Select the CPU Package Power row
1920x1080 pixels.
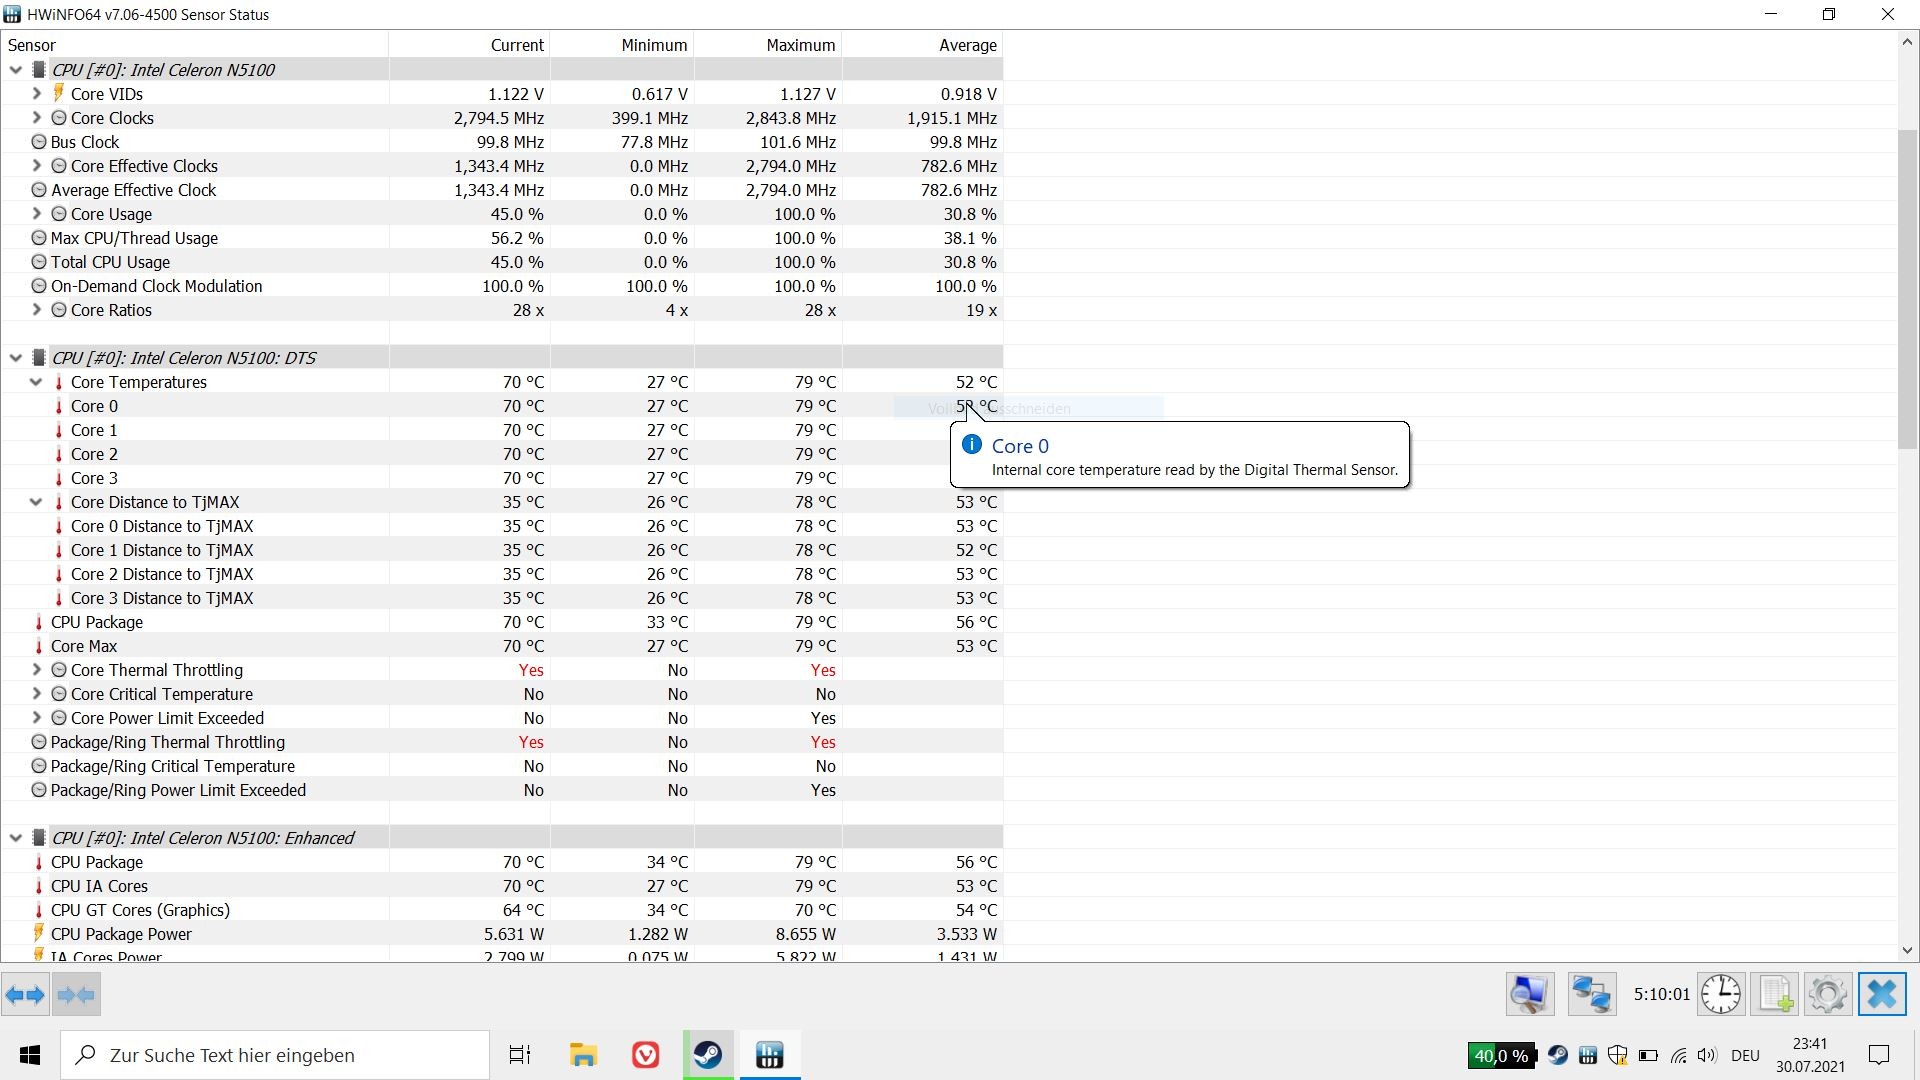coord(501,934)
